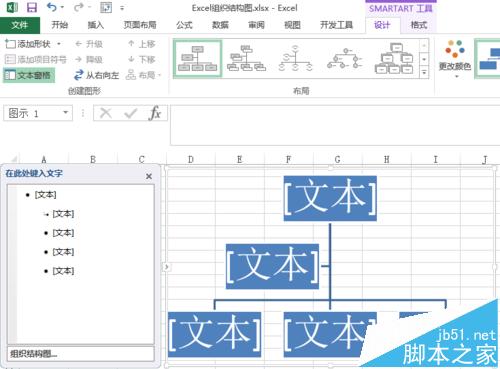500x369 pixels.
Task: Toggle the 文本窗格 text pane button
Action: (29, 75)
